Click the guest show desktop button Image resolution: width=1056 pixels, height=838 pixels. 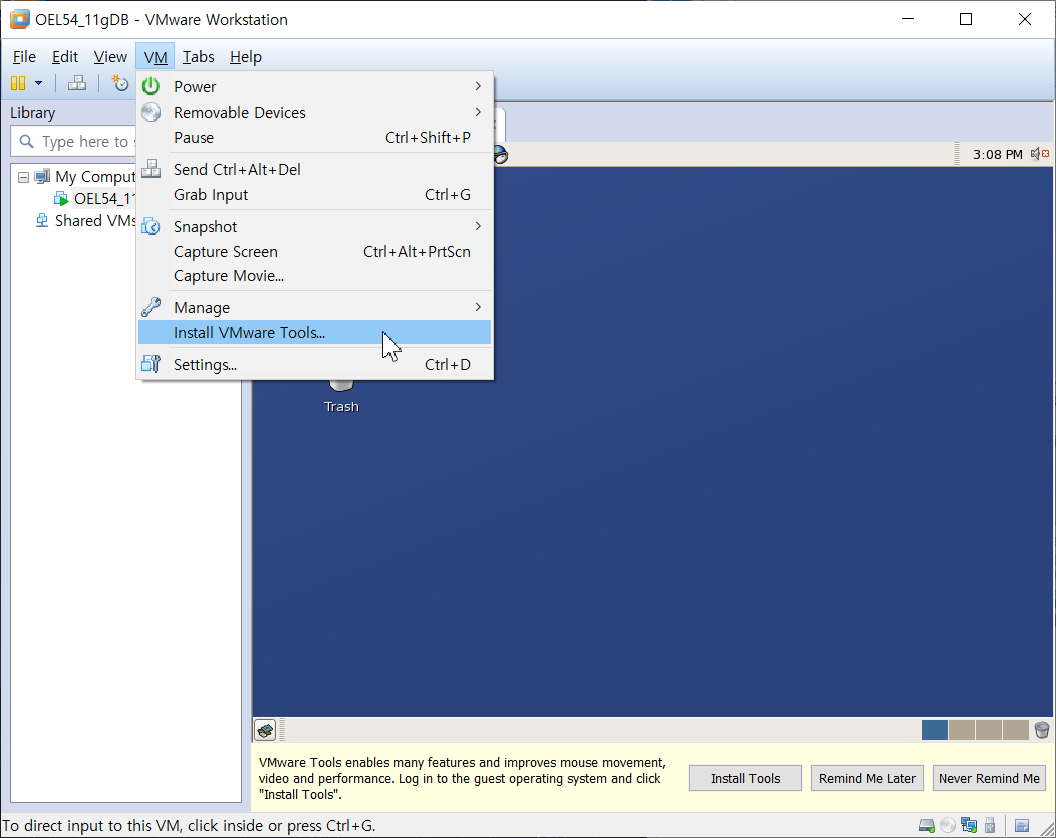tap(265, 730)
